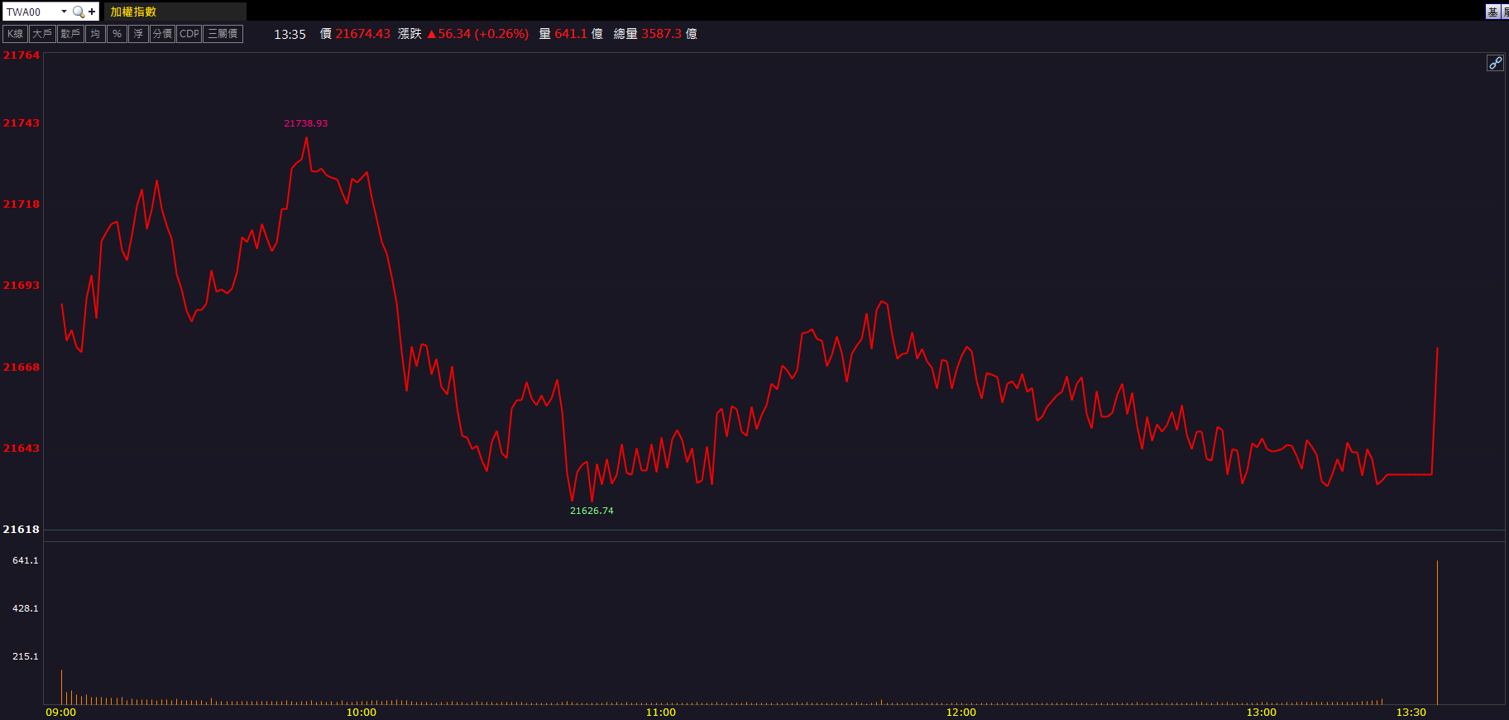Screen dimensions: 1509x720
Task: Click the 21643 price axis label
Action: [22, 448]
